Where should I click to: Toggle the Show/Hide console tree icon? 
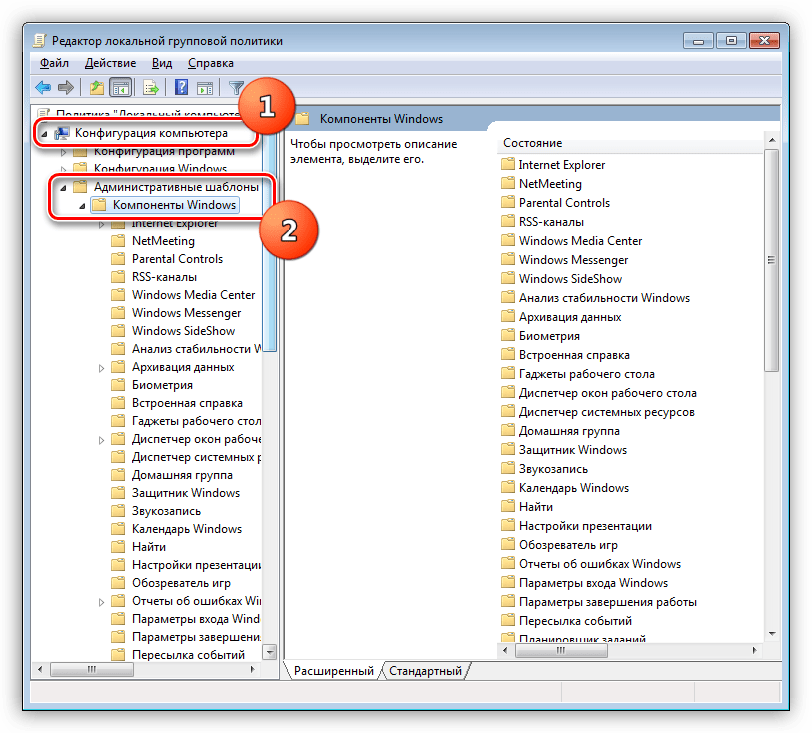[121, 87]
